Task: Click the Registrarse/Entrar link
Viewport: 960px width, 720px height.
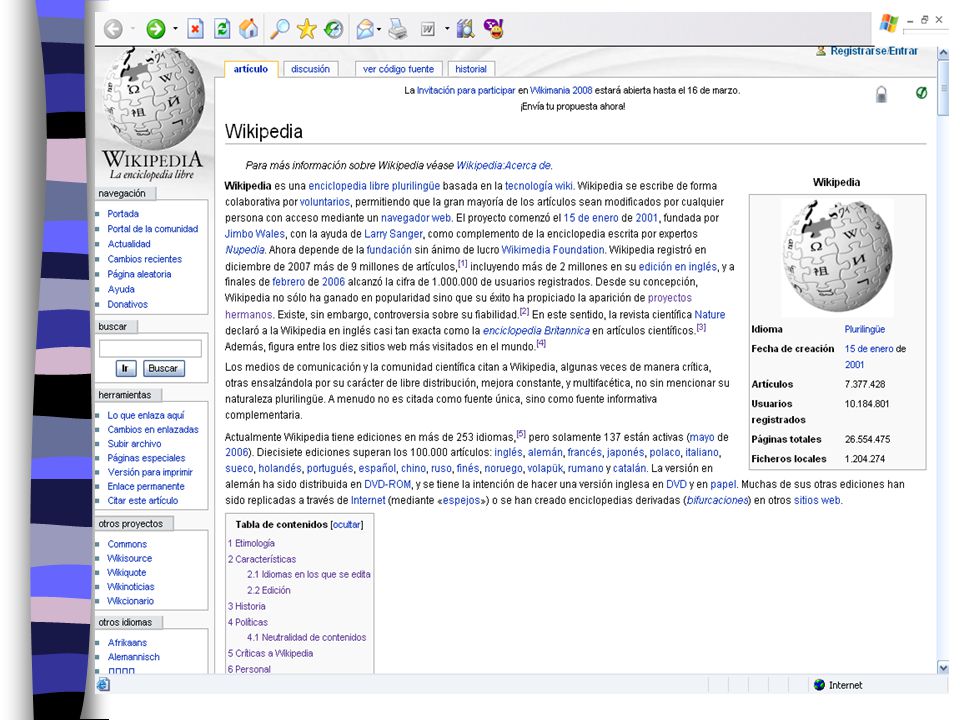Action: click(x=874, y=51)
